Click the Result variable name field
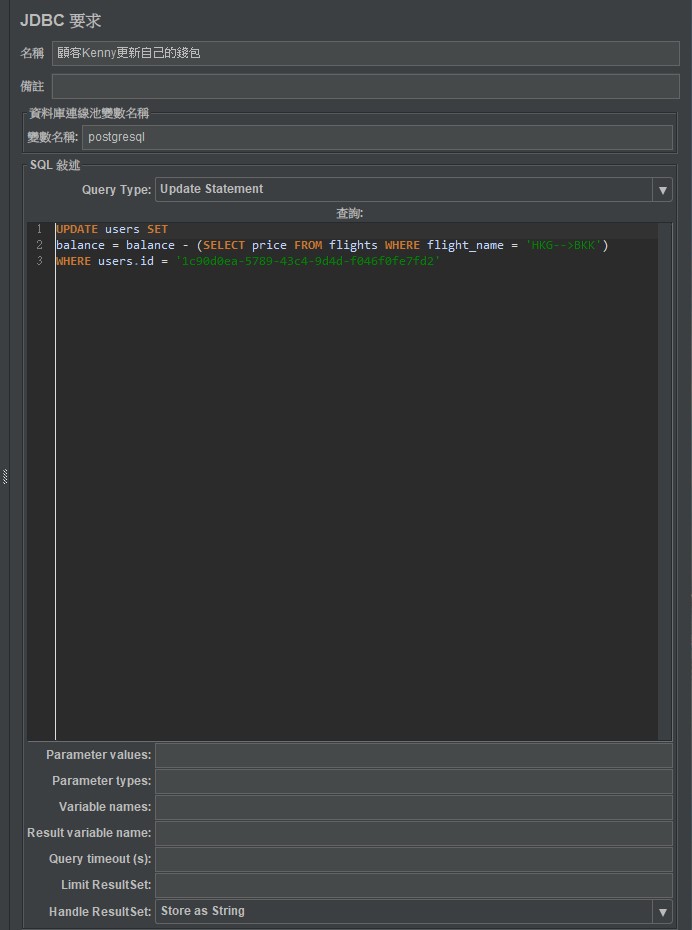The height and width of the screenshot is (930, 692). click(413, 833)
